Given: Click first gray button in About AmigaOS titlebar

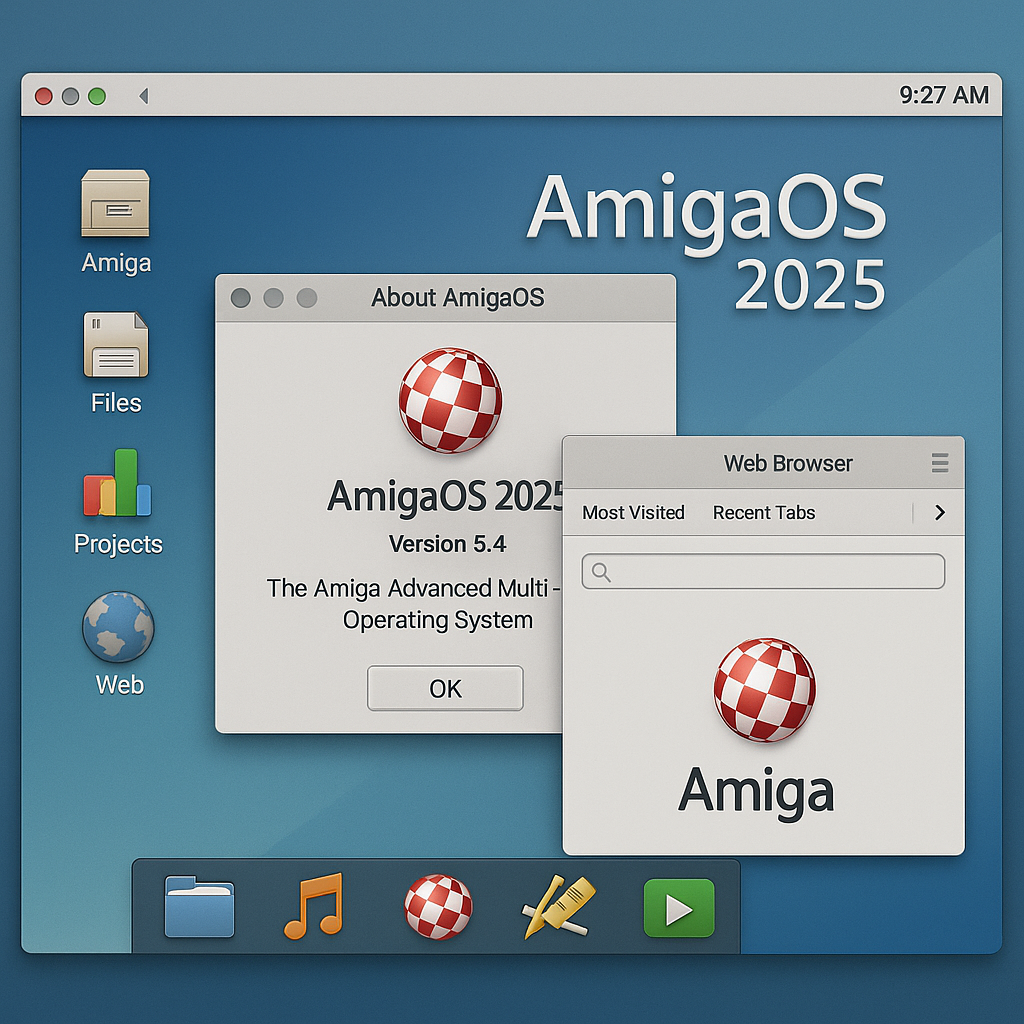Looking at the screenshot, I should 240,298.
